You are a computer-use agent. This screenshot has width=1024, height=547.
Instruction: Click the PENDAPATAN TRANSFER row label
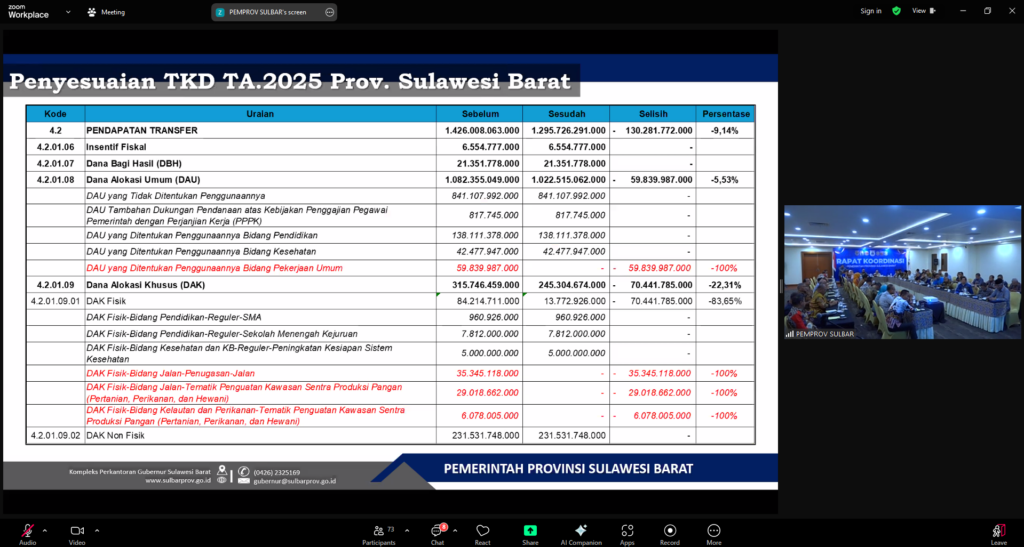[x=142, y=131]
